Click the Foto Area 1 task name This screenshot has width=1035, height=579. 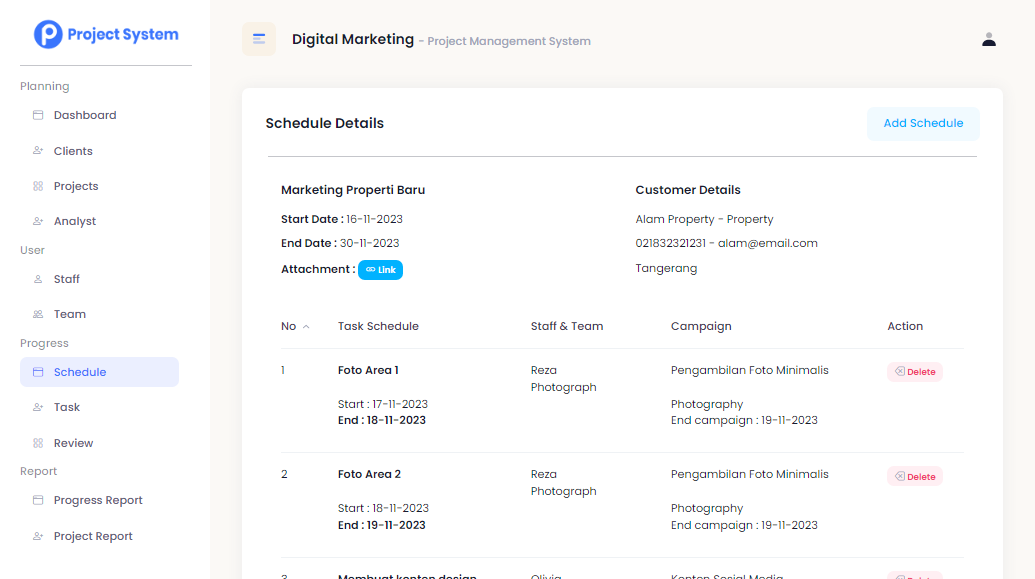(368, 370)
